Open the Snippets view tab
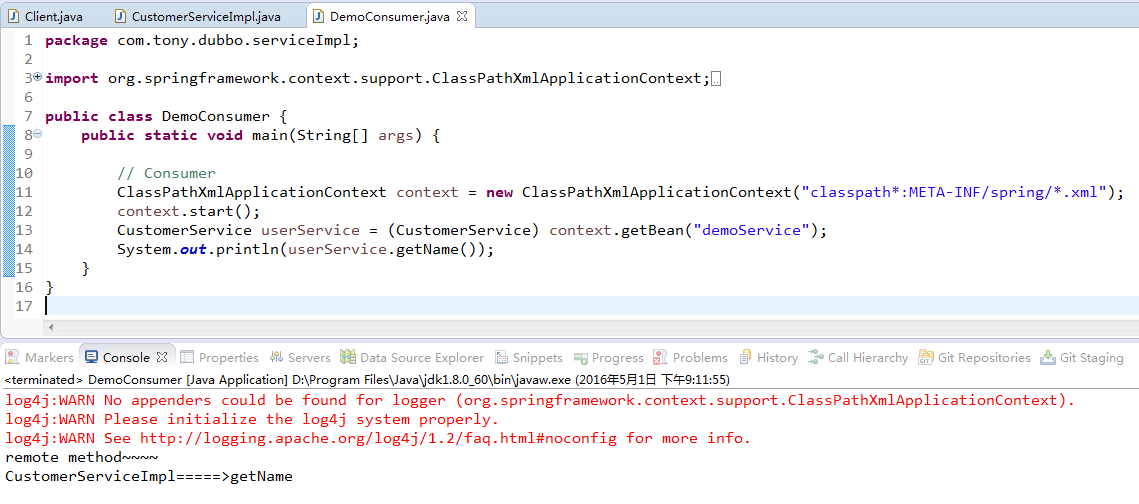 point(529,357)
